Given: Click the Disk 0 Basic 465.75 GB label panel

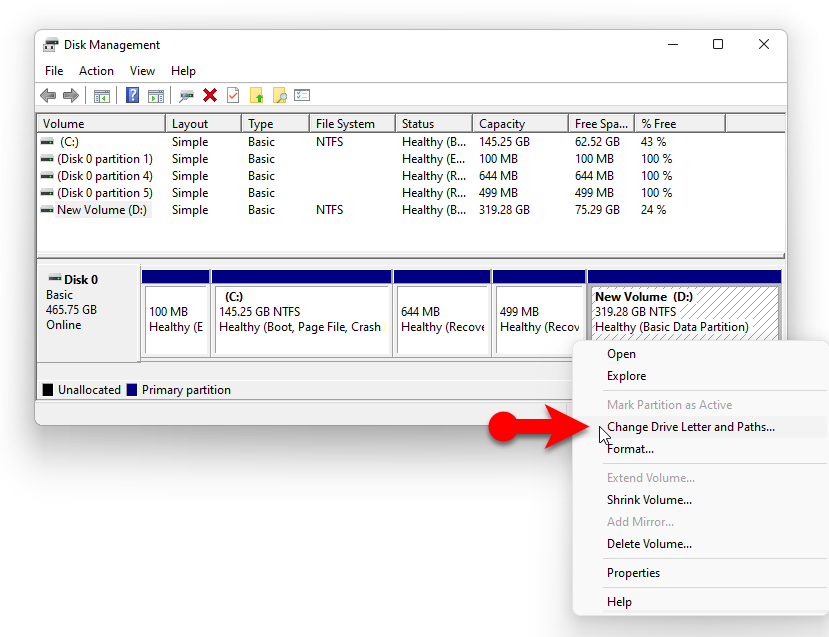Looking at the screenshot, I should (88, 313).
